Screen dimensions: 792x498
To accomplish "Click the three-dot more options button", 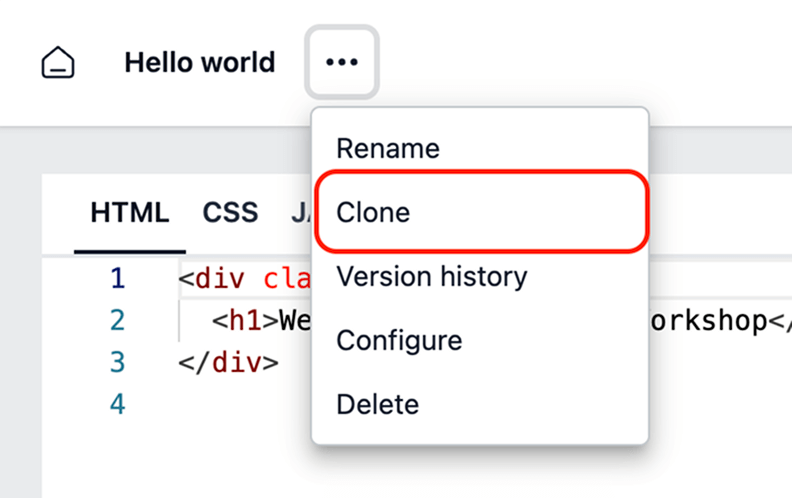I will [341, 62].
